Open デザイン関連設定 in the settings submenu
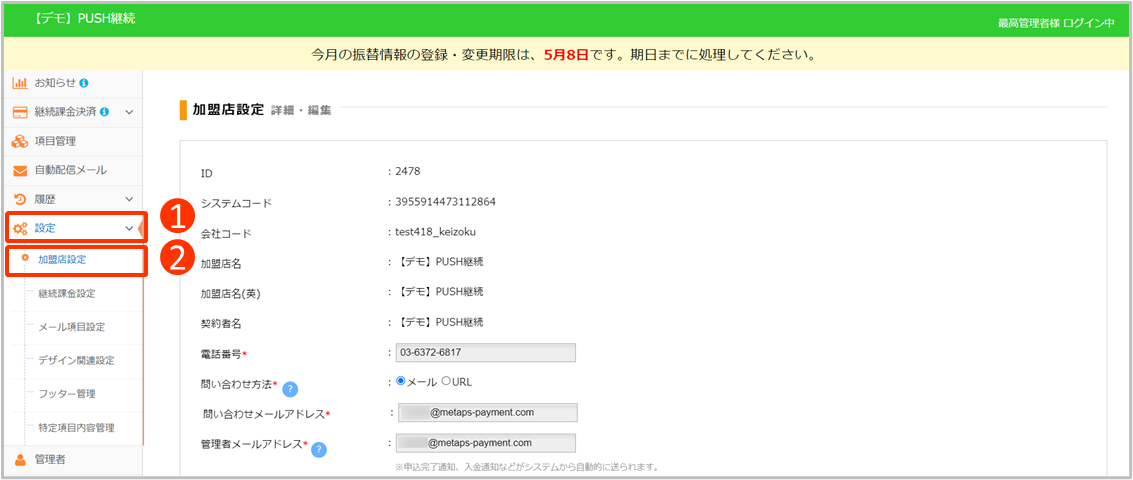1133x480 pixels. coord(76,360)
